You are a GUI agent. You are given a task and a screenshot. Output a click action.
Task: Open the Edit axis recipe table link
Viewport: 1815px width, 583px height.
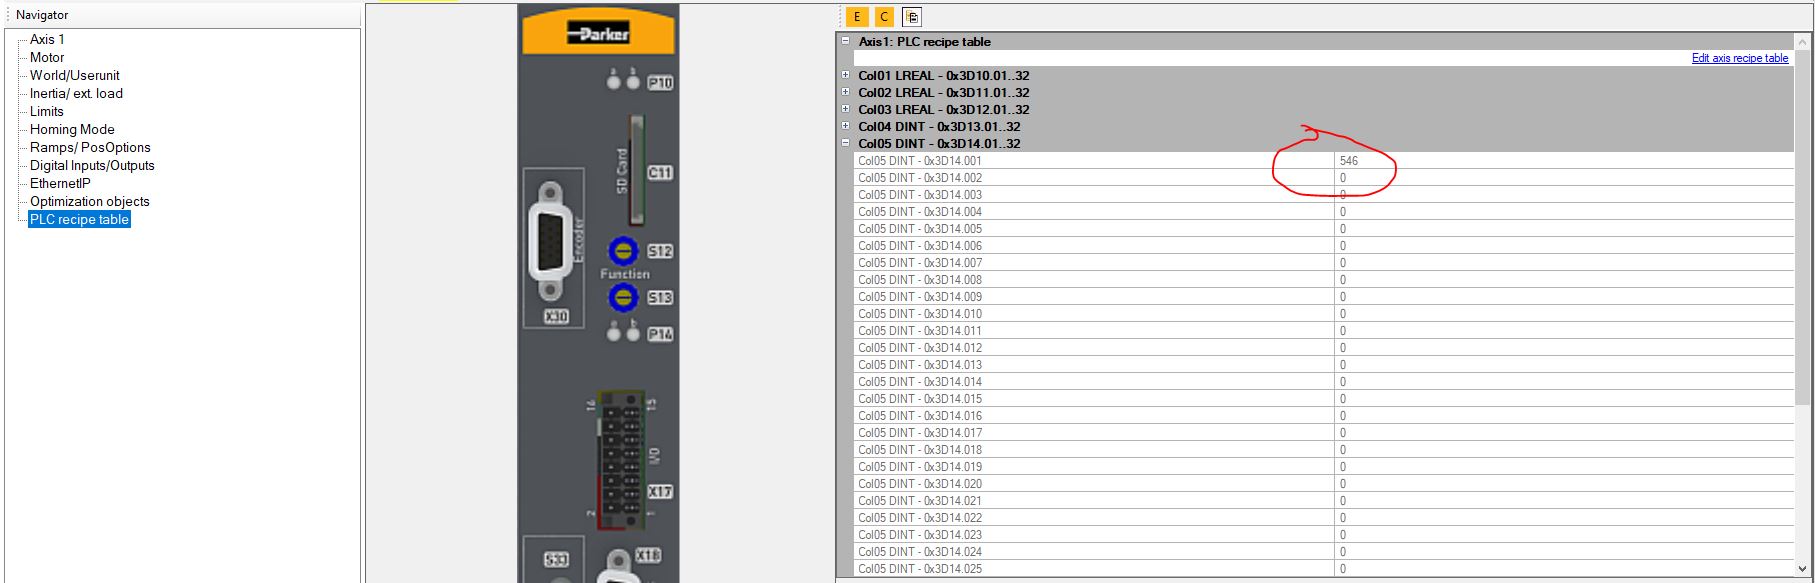1739,58
